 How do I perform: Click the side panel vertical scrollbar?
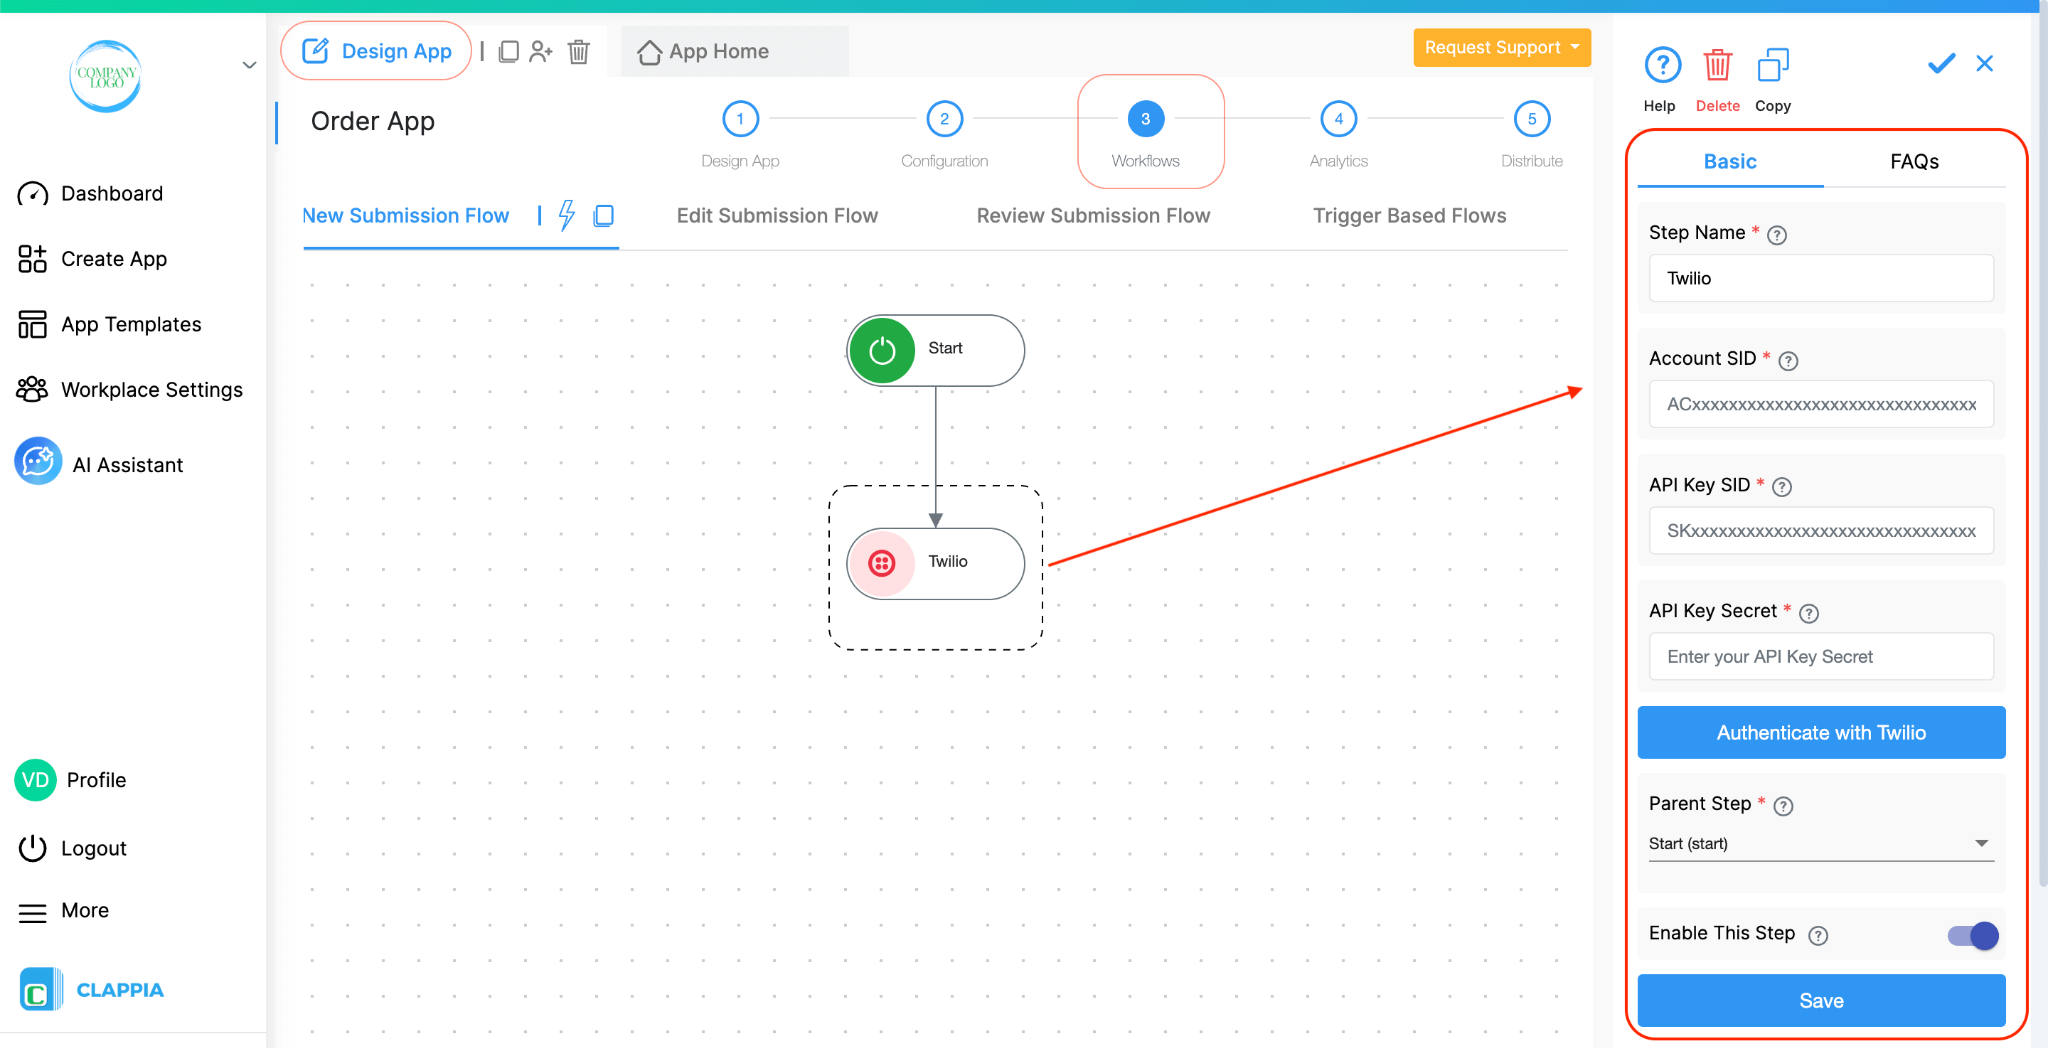[2042, 450]
